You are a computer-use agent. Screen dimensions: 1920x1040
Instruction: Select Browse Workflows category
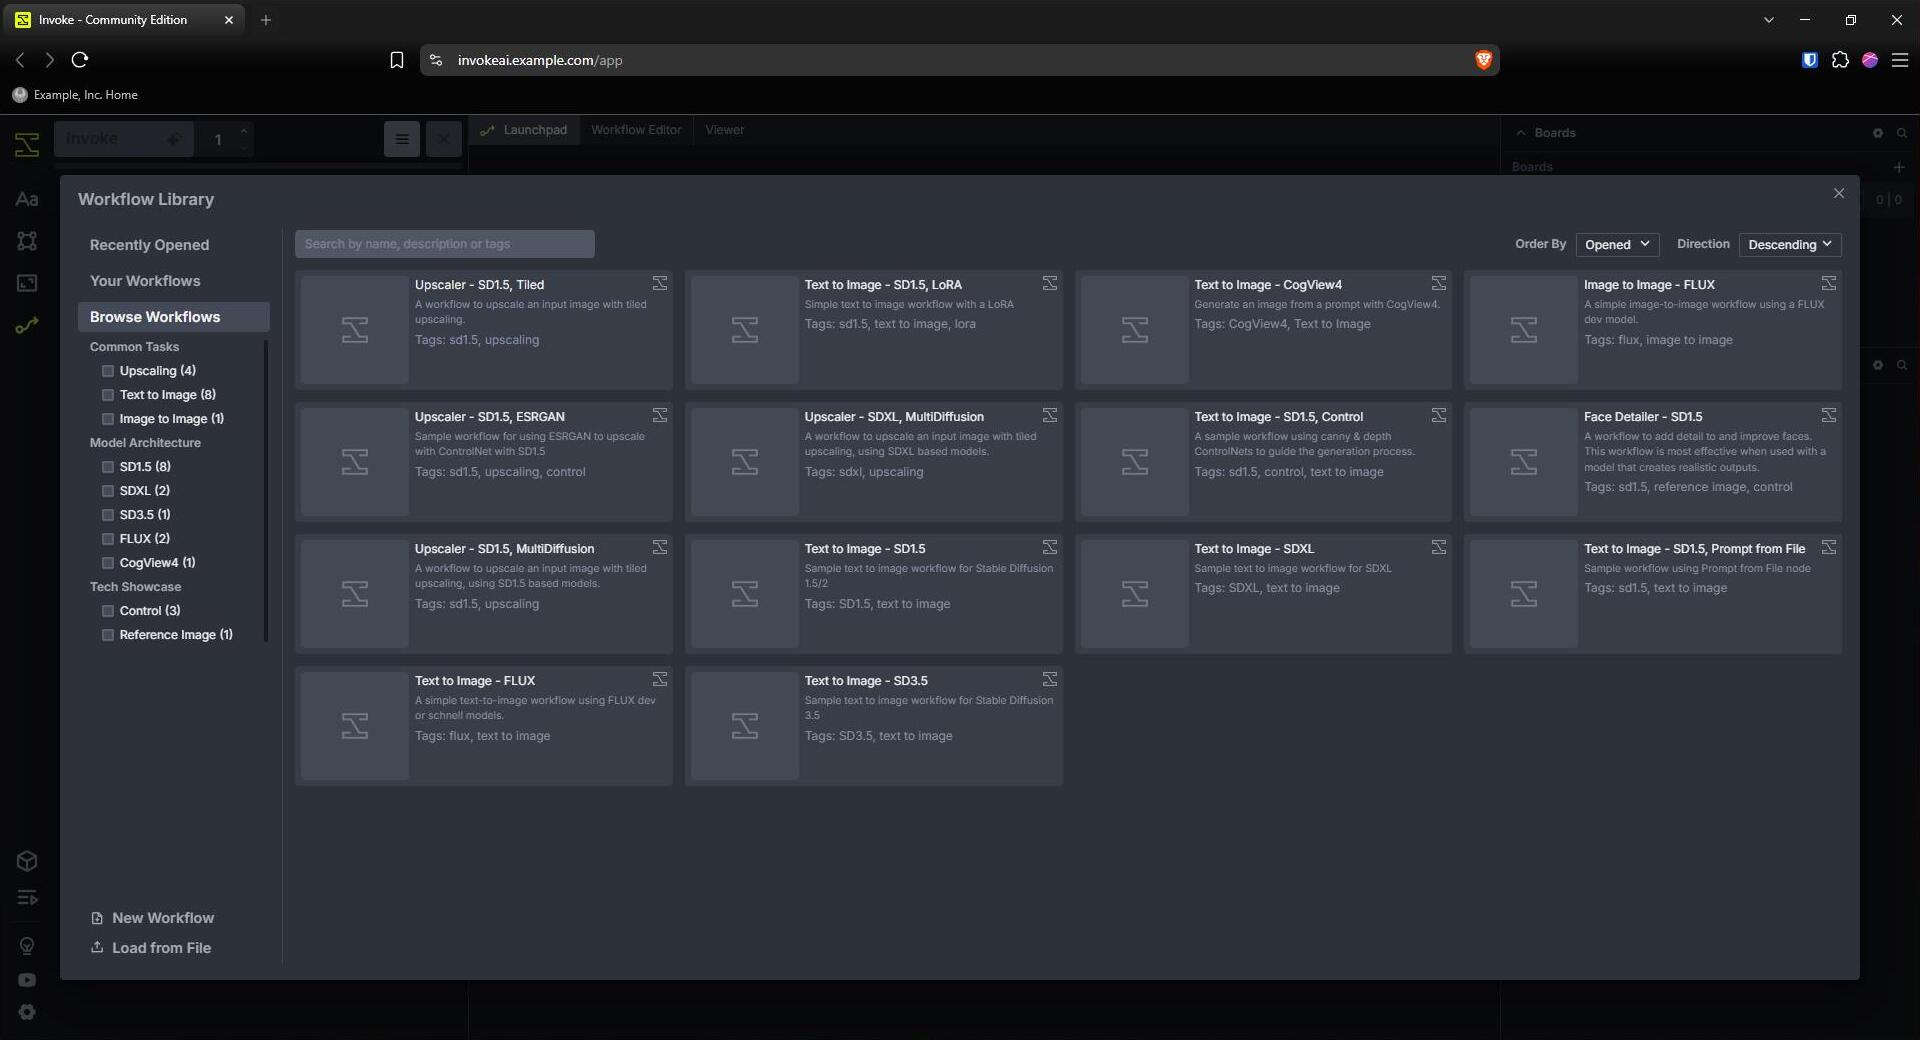(x=174, y=317)
